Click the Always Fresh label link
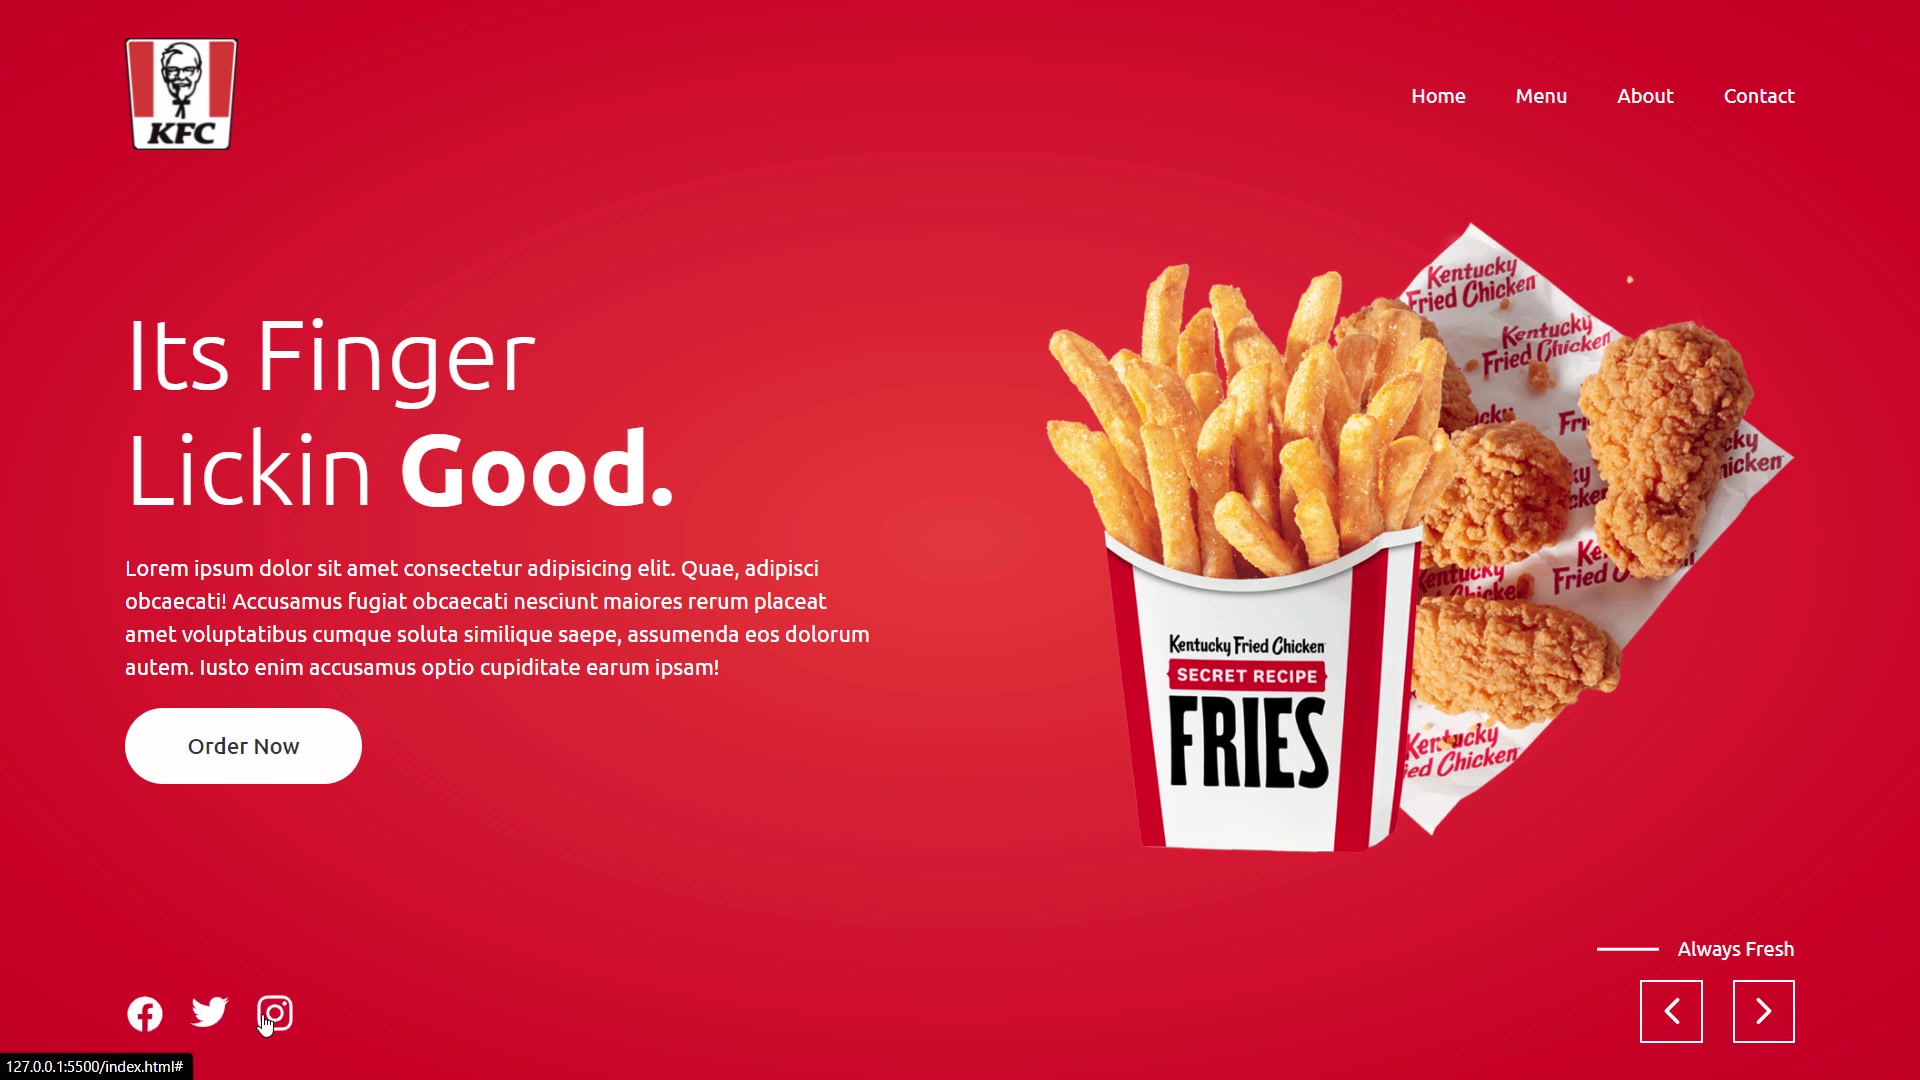The width and height of the screenshot is (1920, 1080). point(1735,949)
